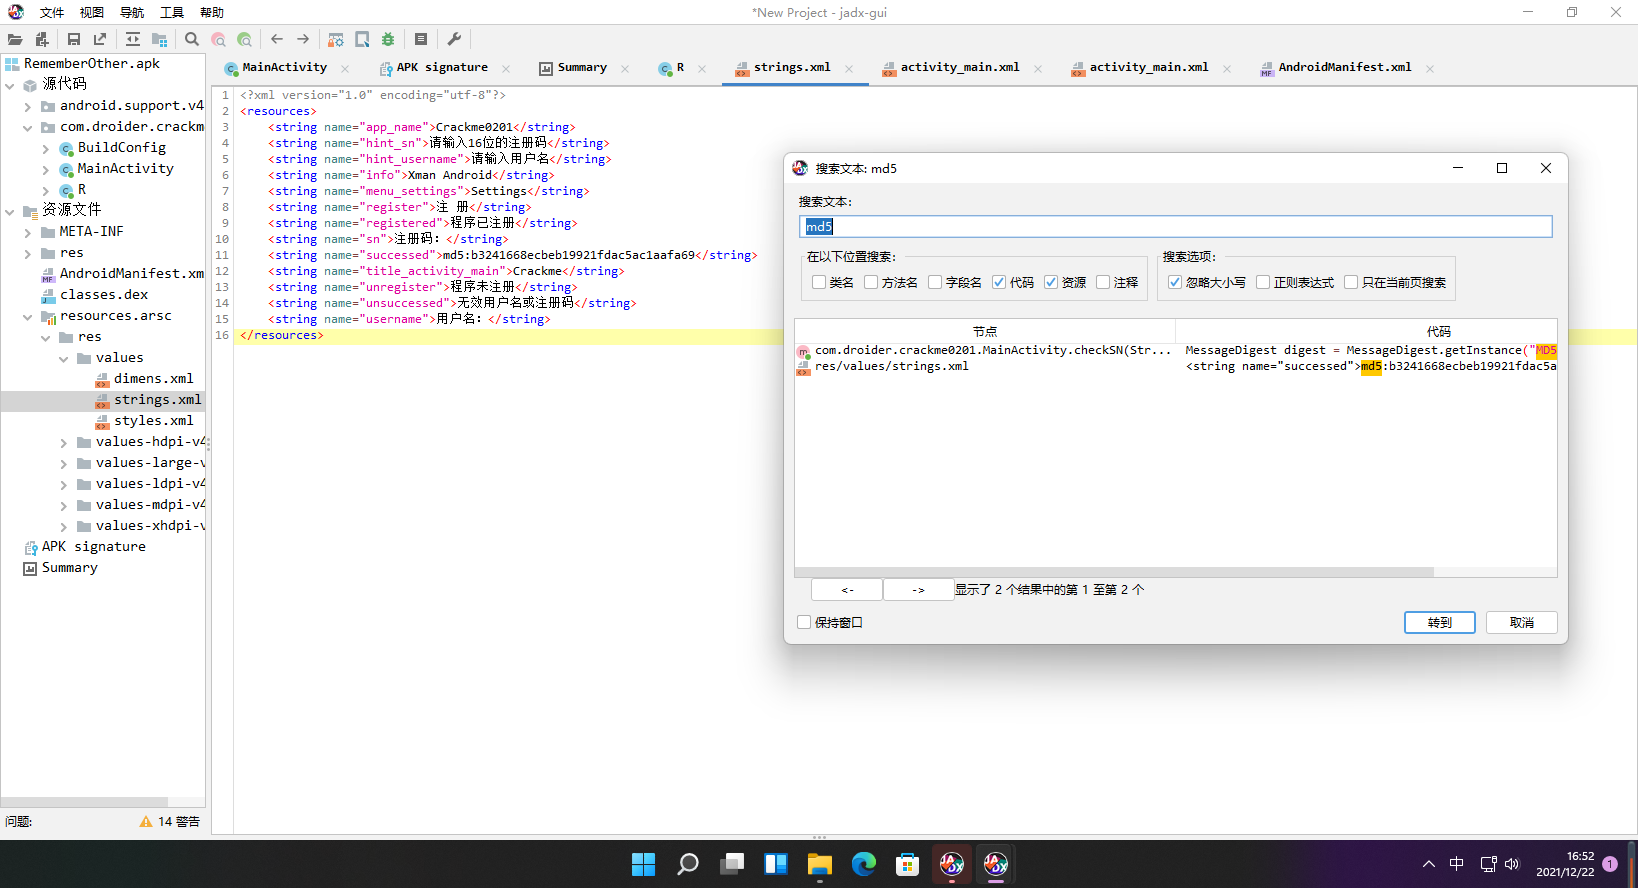Open text search magnifier icon
This screenshot has width=1638, height=888.
click(x=192, y=39)
